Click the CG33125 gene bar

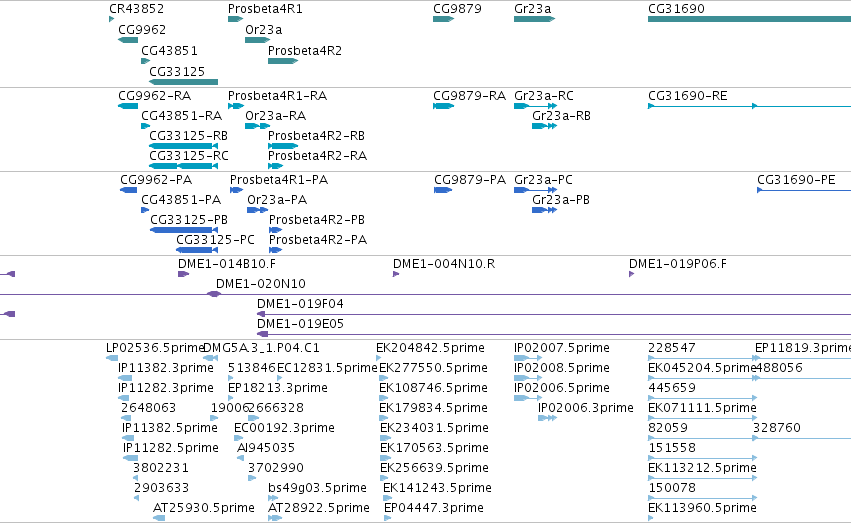183,82
